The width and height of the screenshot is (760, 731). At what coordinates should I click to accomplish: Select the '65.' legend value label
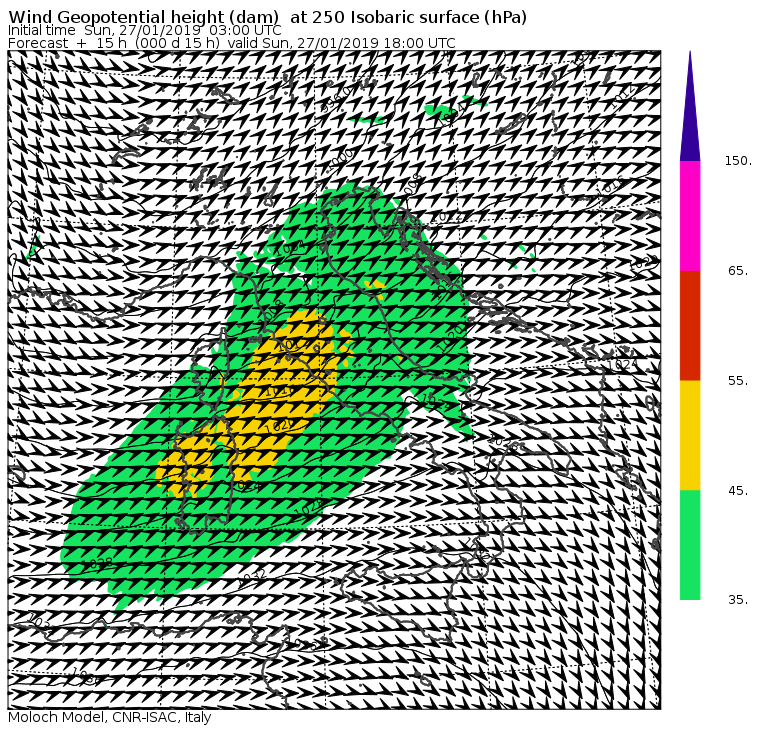coord(738,270)
